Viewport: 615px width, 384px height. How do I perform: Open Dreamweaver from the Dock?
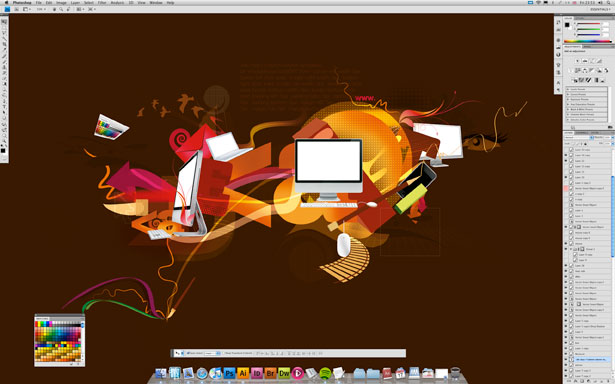(284, 373)
